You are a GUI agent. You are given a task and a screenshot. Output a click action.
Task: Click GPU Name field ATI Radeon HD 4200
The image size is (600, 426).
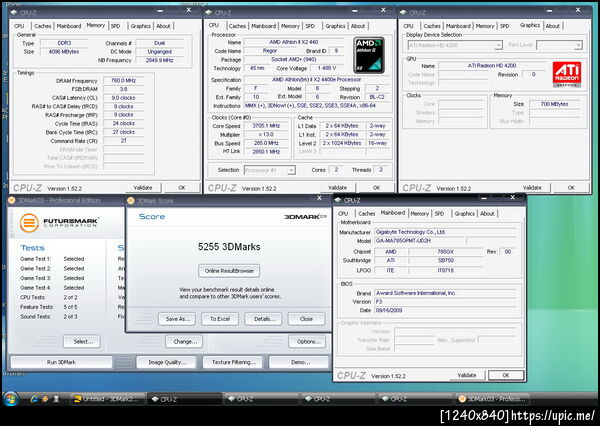(x=492, y=65)
